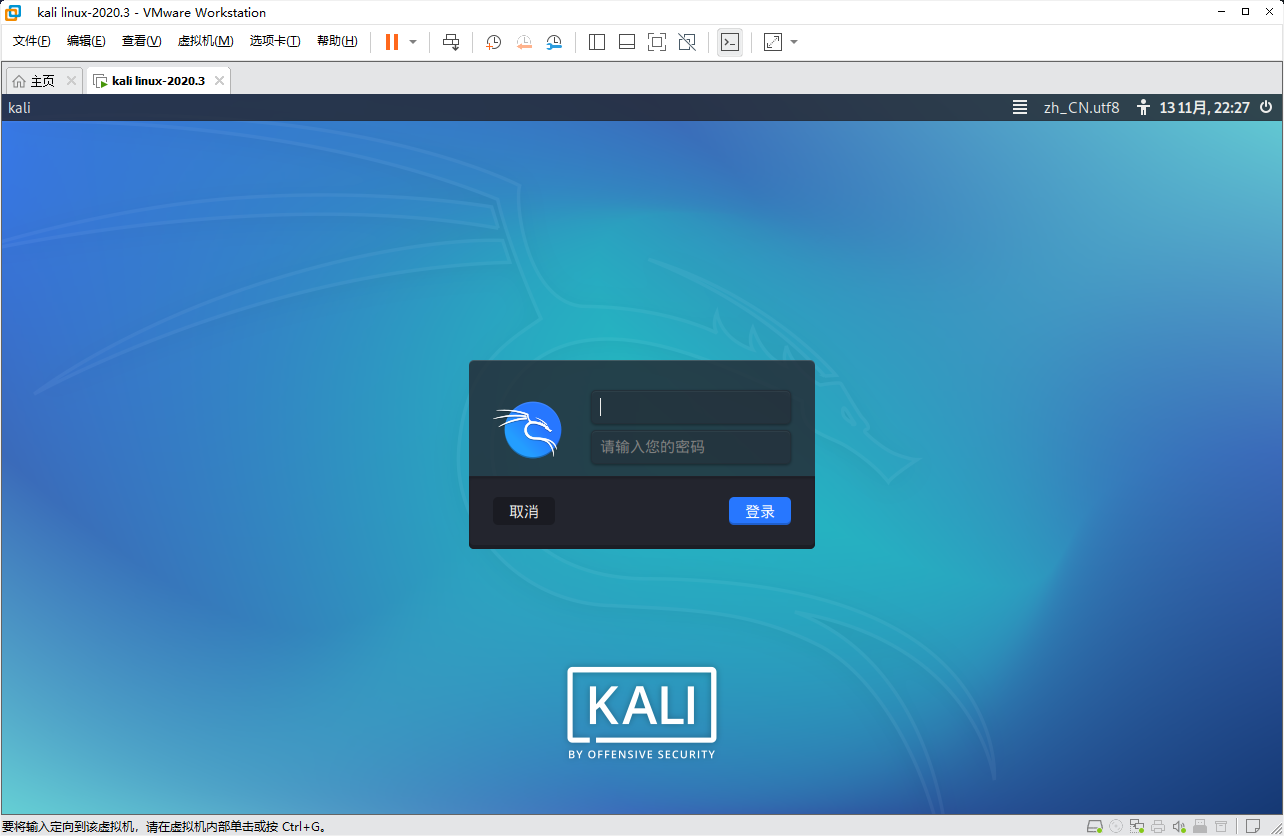
Task: Click the sound card status icon
Action: 1179,826
